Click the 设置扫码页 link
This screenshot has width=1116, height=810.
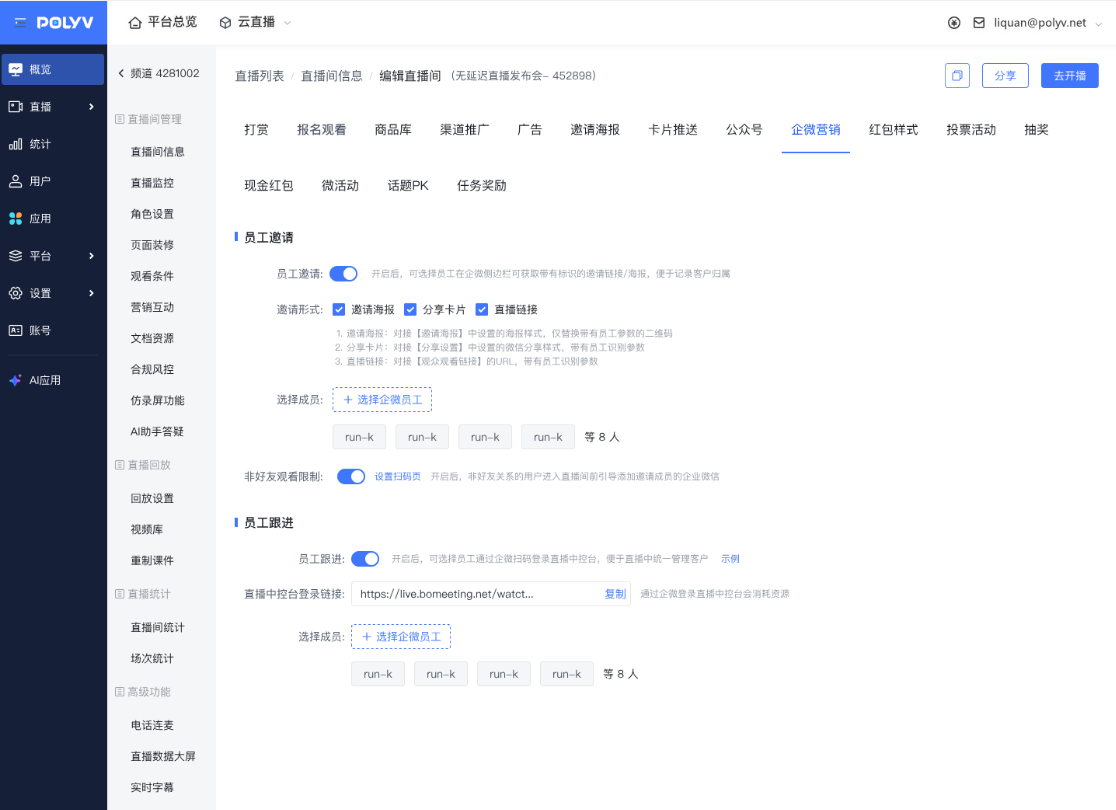tap(398, 477)
